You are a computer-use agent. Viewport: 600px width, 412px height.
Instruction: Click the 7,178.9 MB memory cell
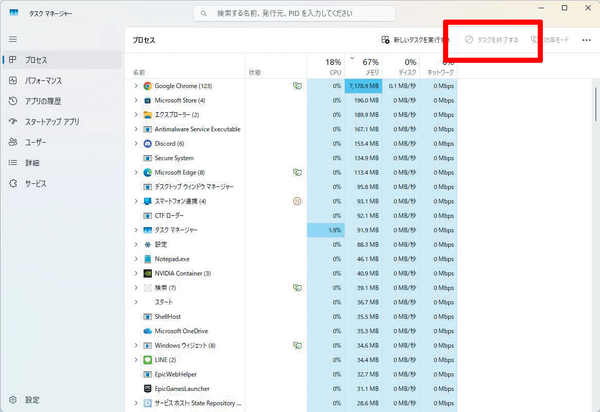pos(364,86)
